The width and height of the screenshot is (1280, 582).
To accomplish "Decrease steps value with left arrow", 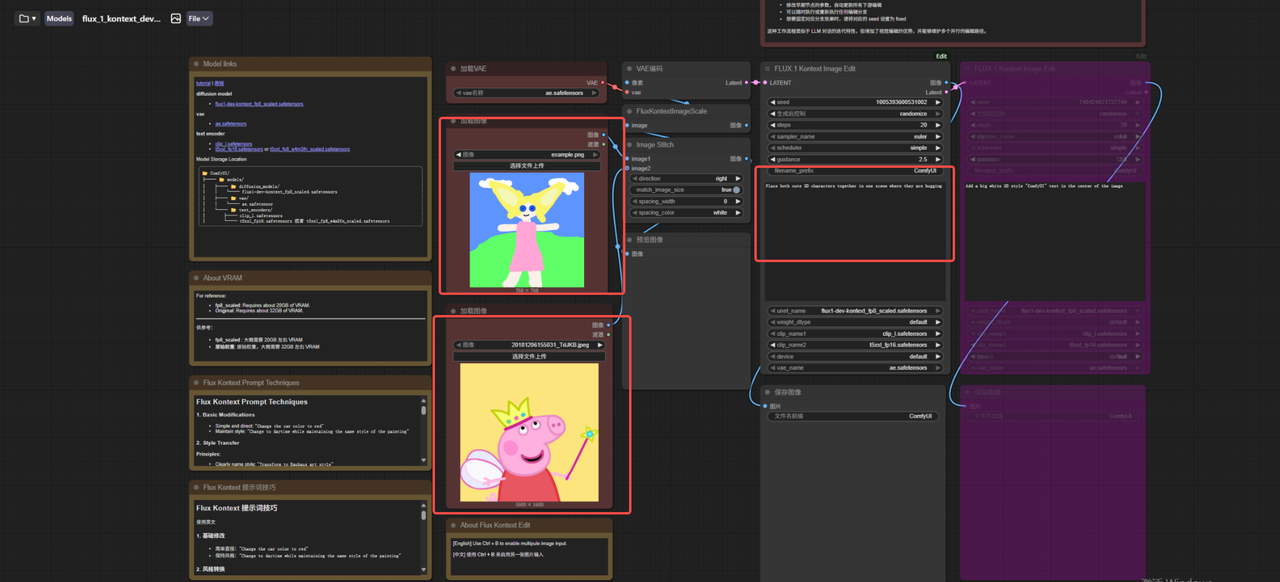I will [x=773, y=125].
